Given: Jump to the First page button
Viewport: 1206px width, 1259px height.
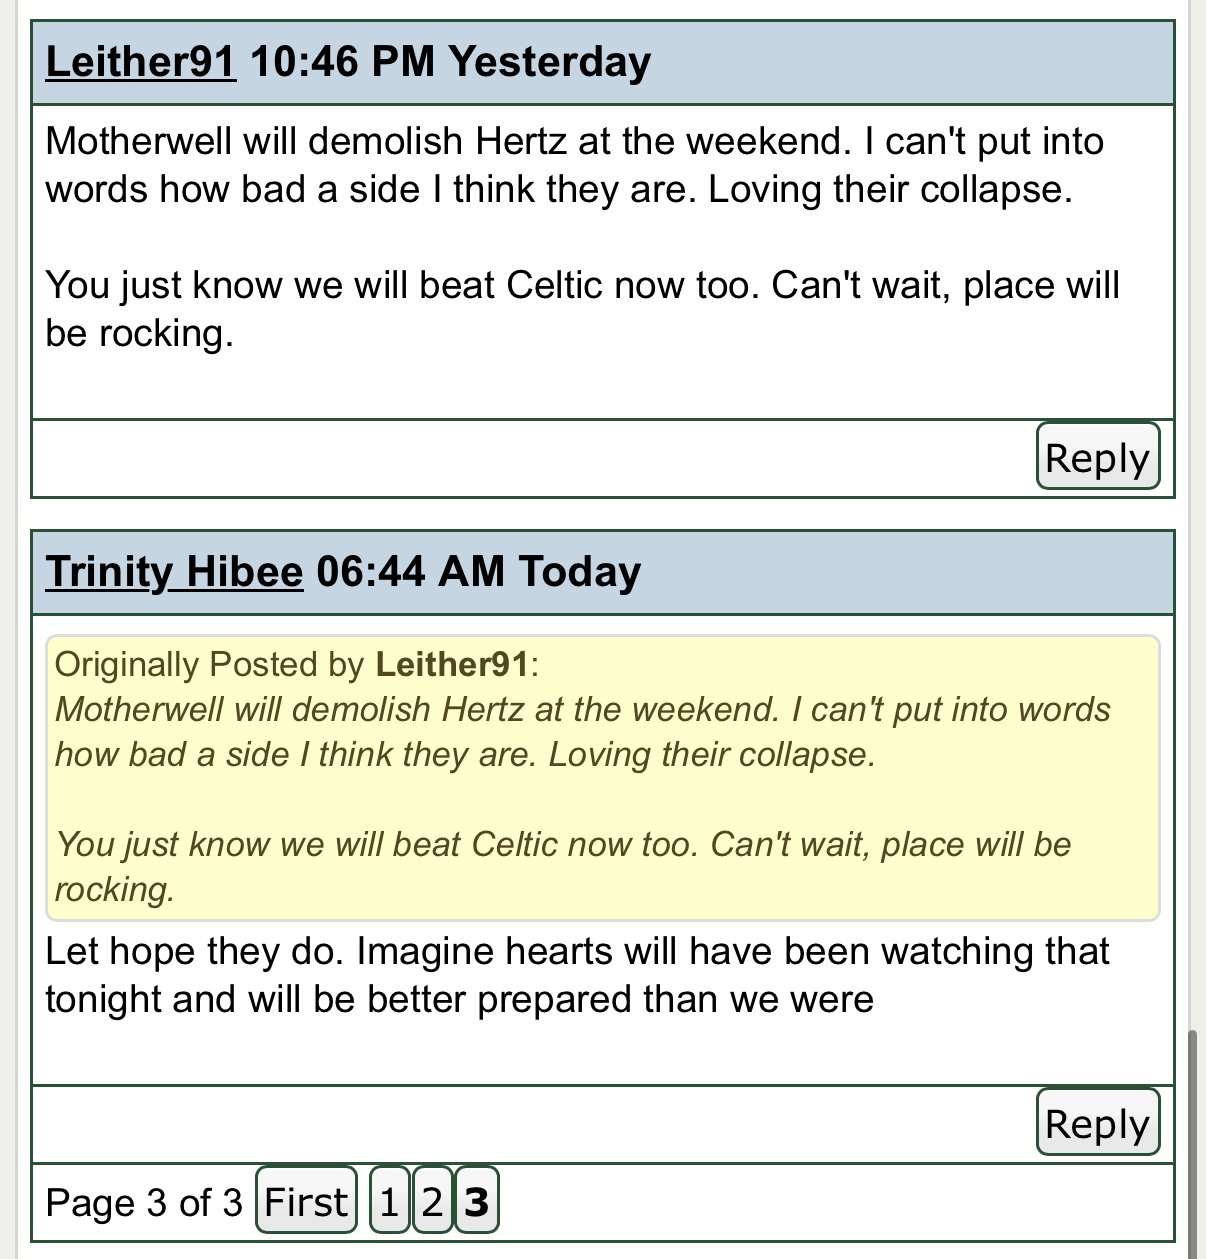Looking at the screenshot, I should pyautogui.click(x=306, y=1201).
